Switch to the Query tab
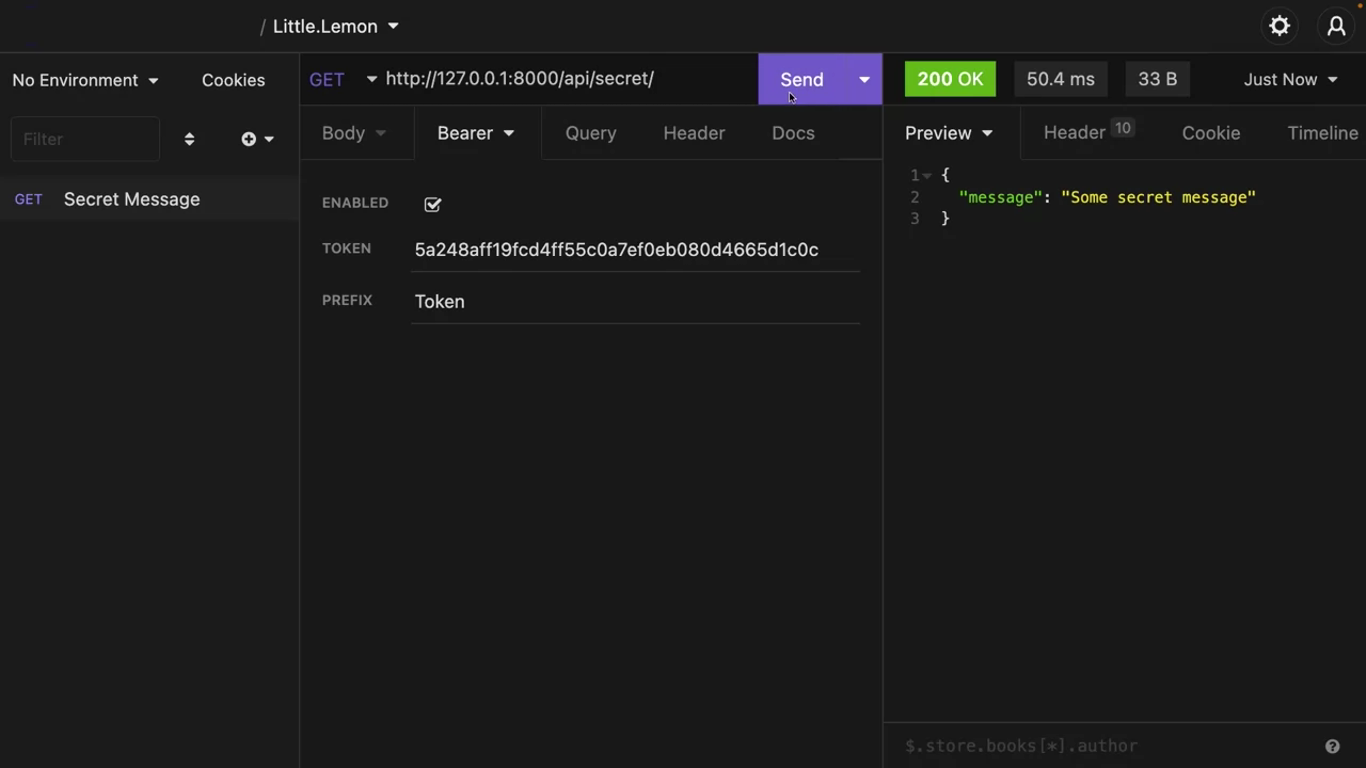 click(x=590, y=133)
